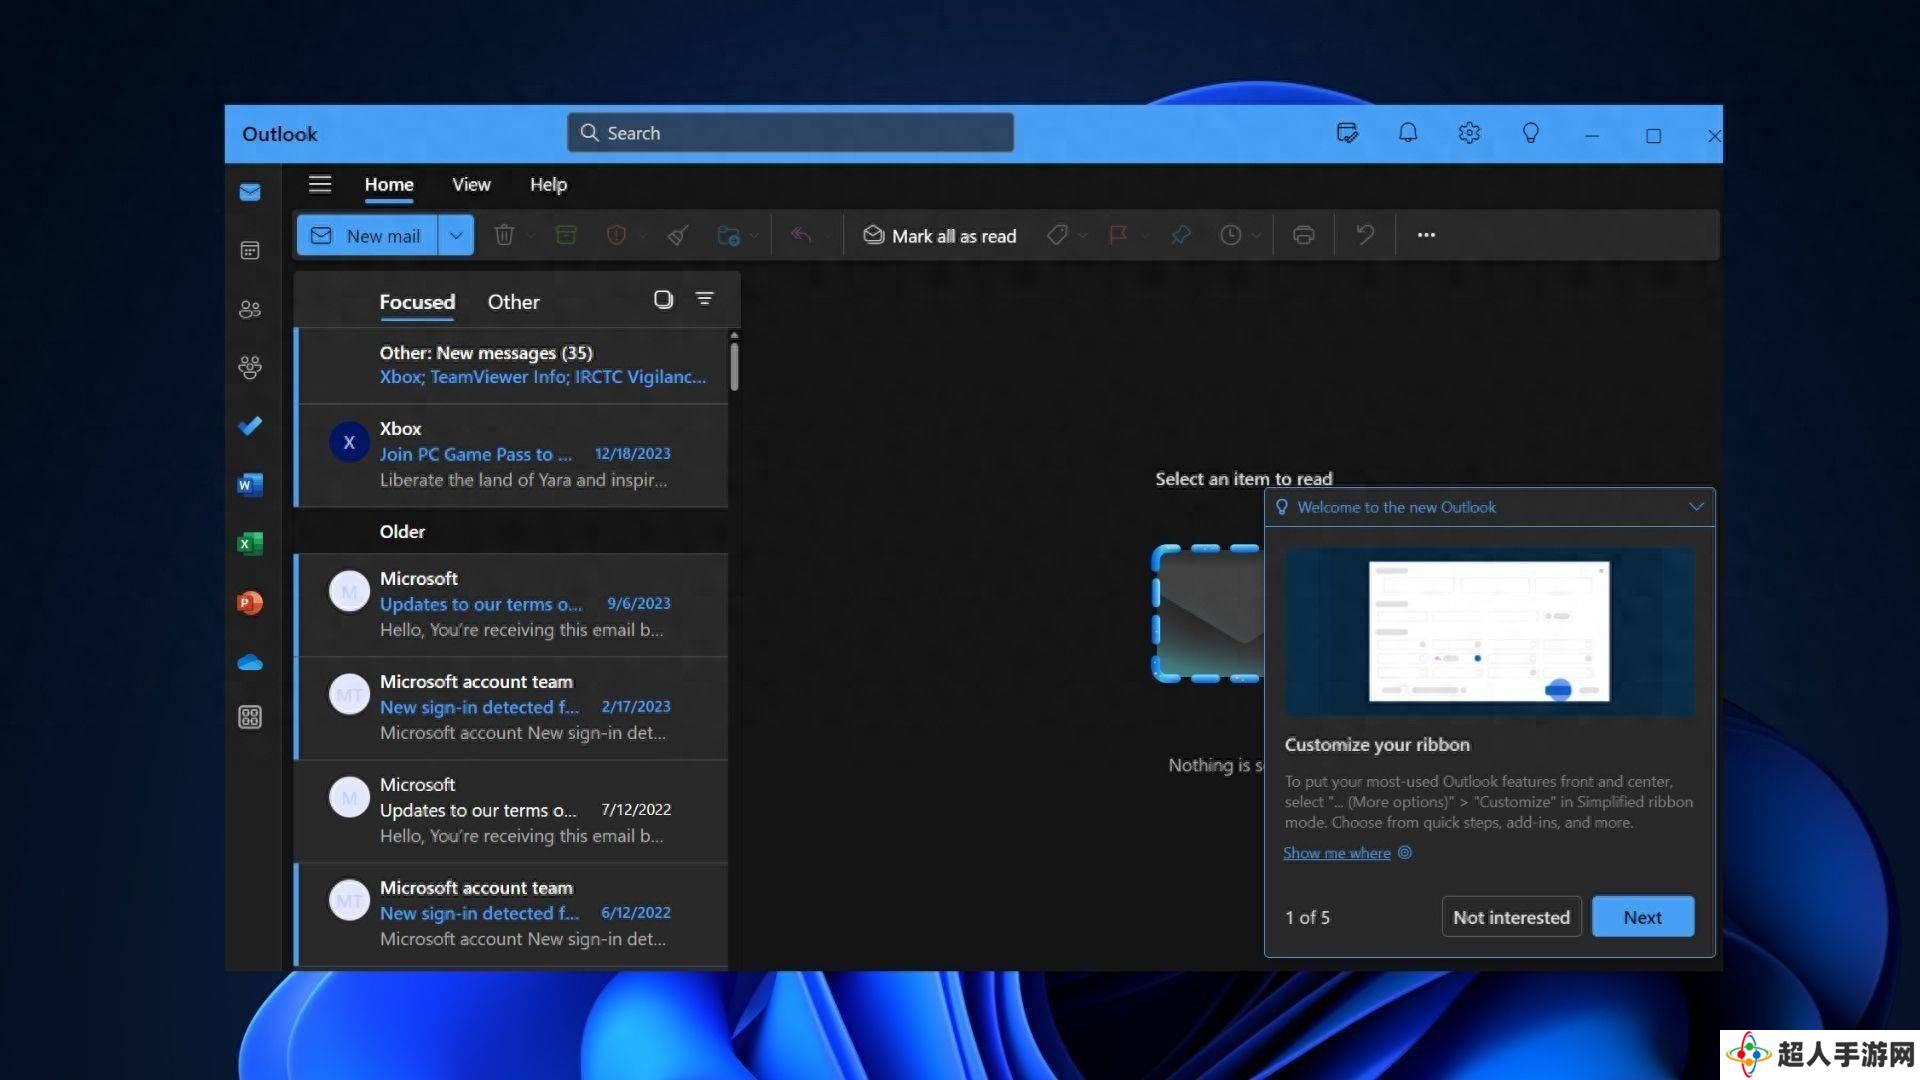Expand the Categorize dropdown arrow
Screen dimensions: 1920x1080
point(1082,236)
